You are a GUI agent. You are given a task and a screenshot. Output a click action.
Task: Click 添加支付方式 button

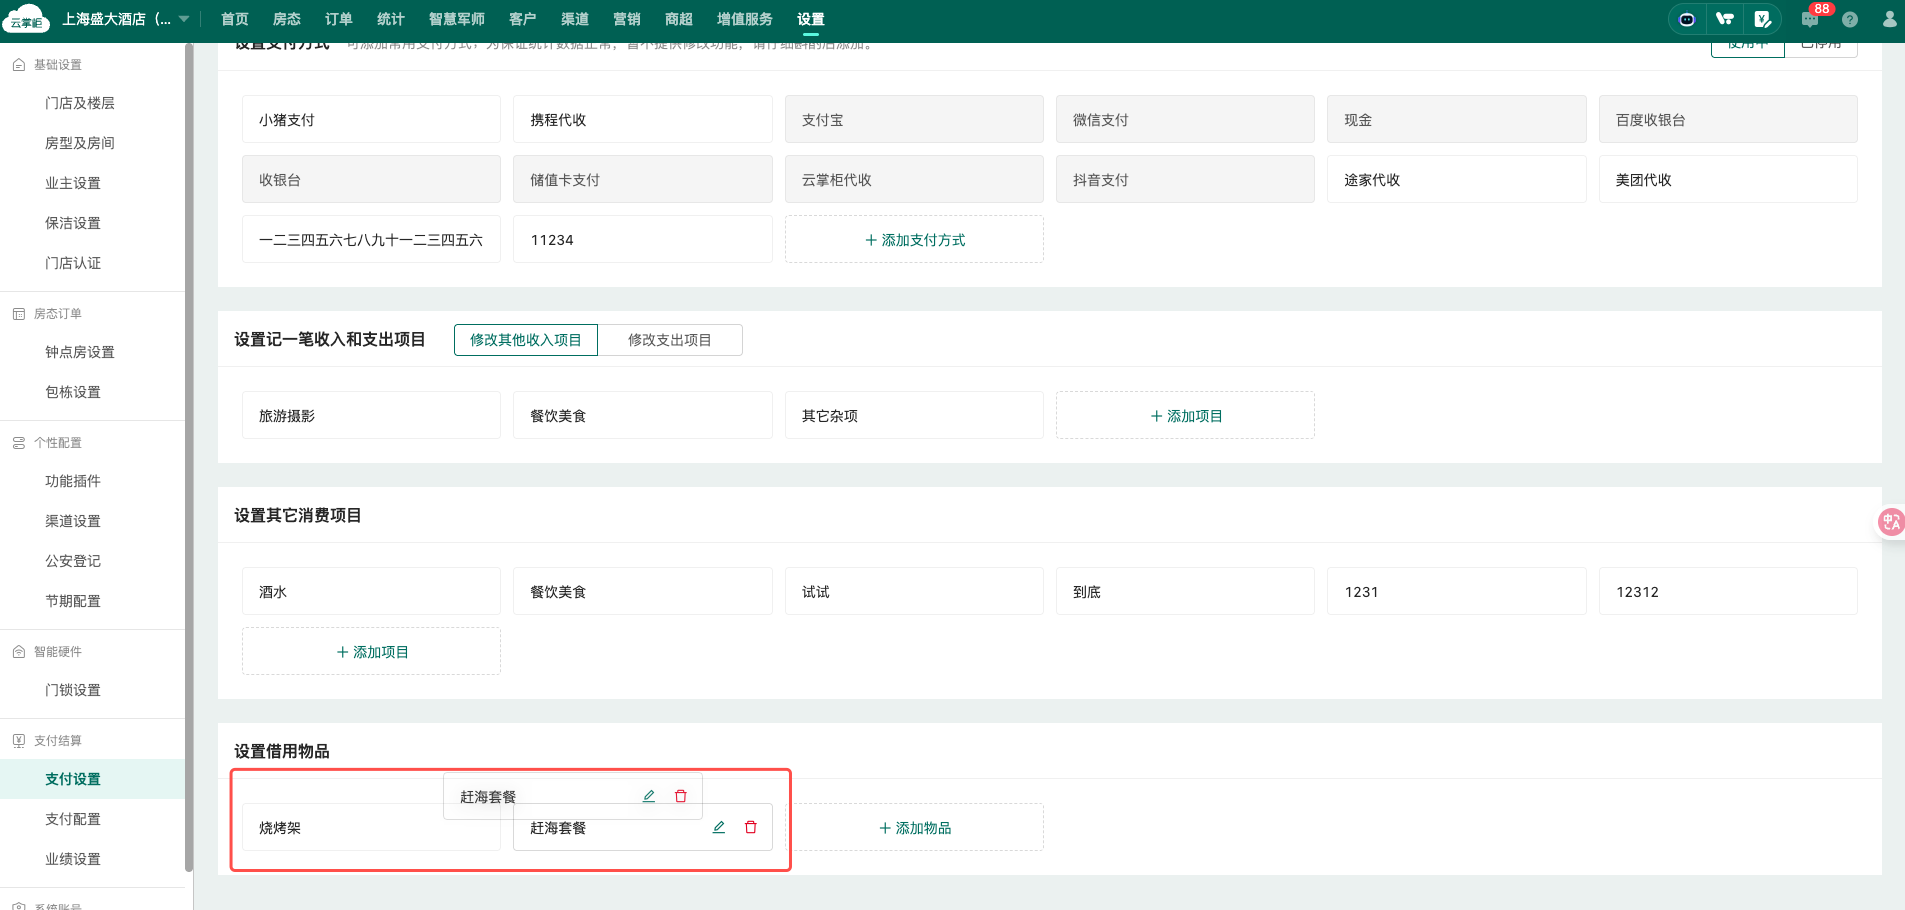pos(914,240)
